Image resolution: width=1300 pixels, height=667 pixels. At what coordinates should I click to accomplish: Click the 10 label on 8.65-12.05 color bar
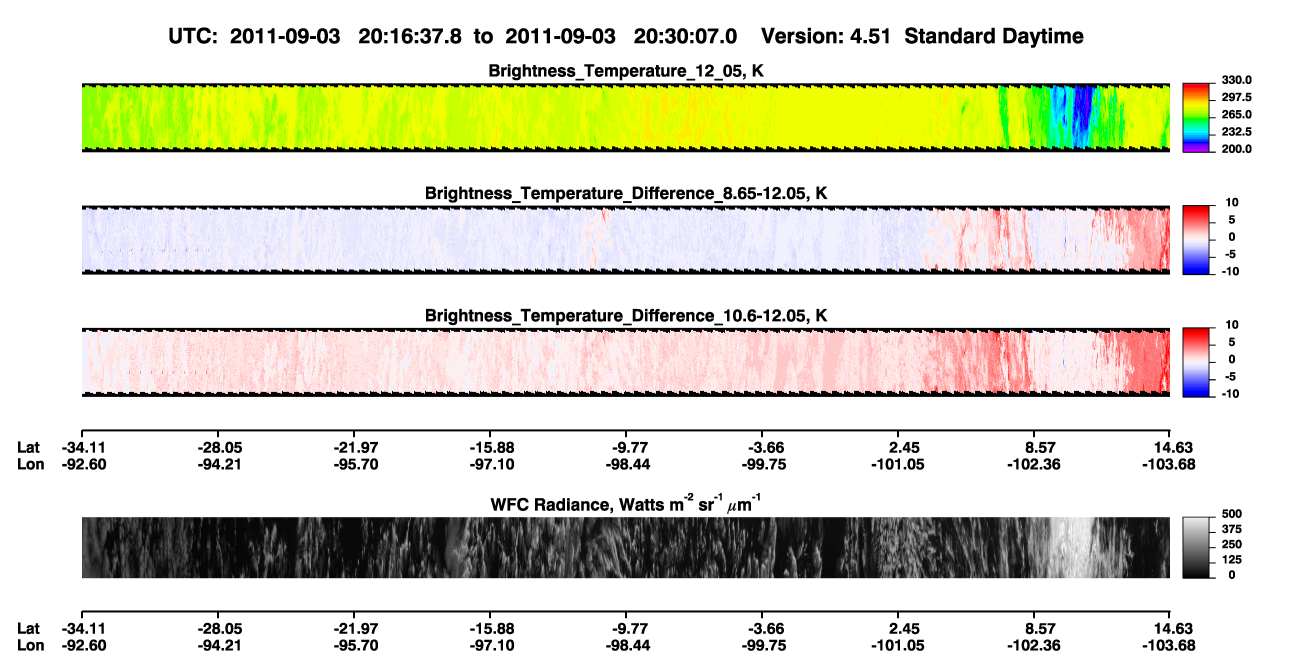click(x=1232, y=202)
